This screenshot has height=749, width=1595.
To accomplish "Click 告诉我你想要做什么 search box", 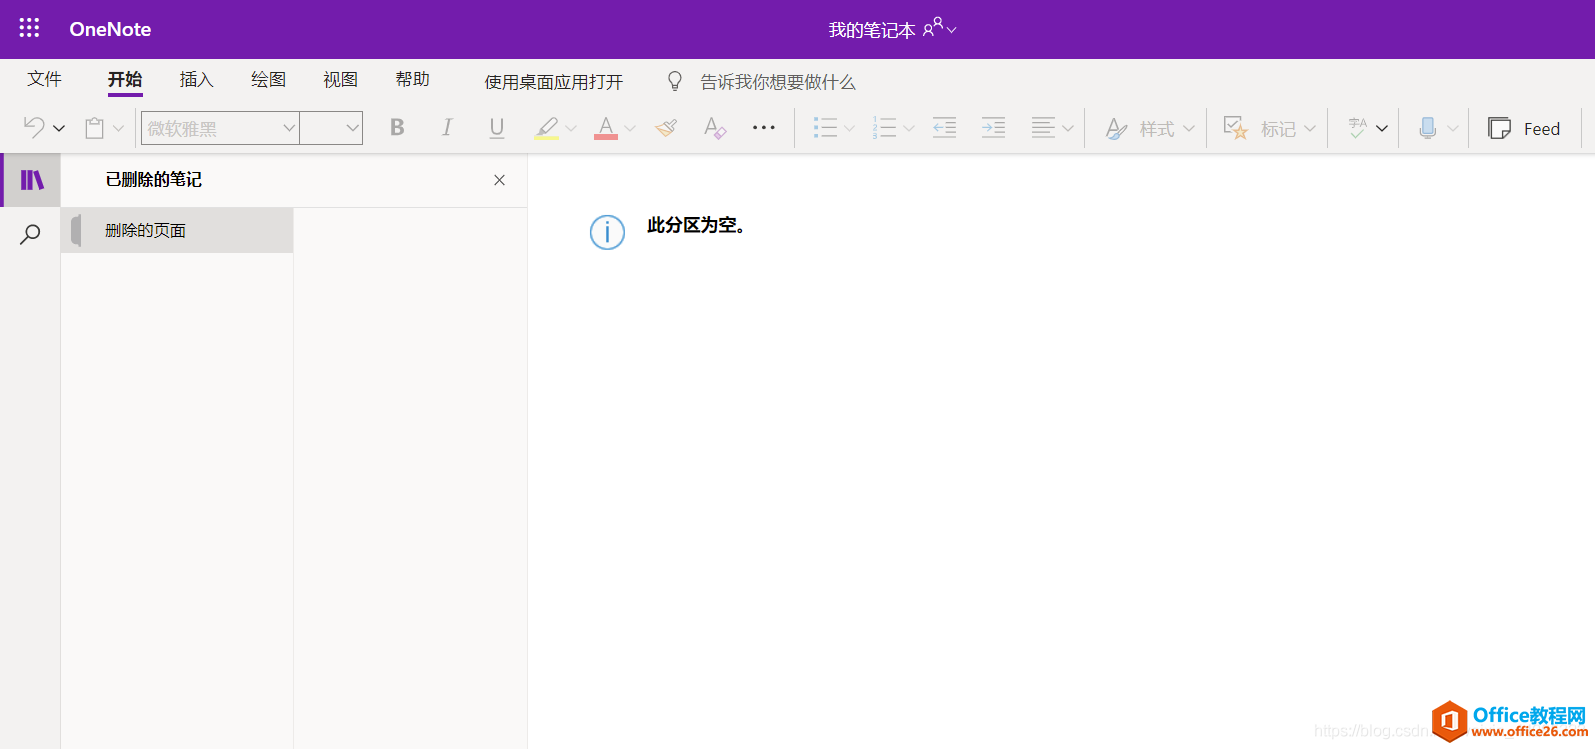I will tap(778, 82).
